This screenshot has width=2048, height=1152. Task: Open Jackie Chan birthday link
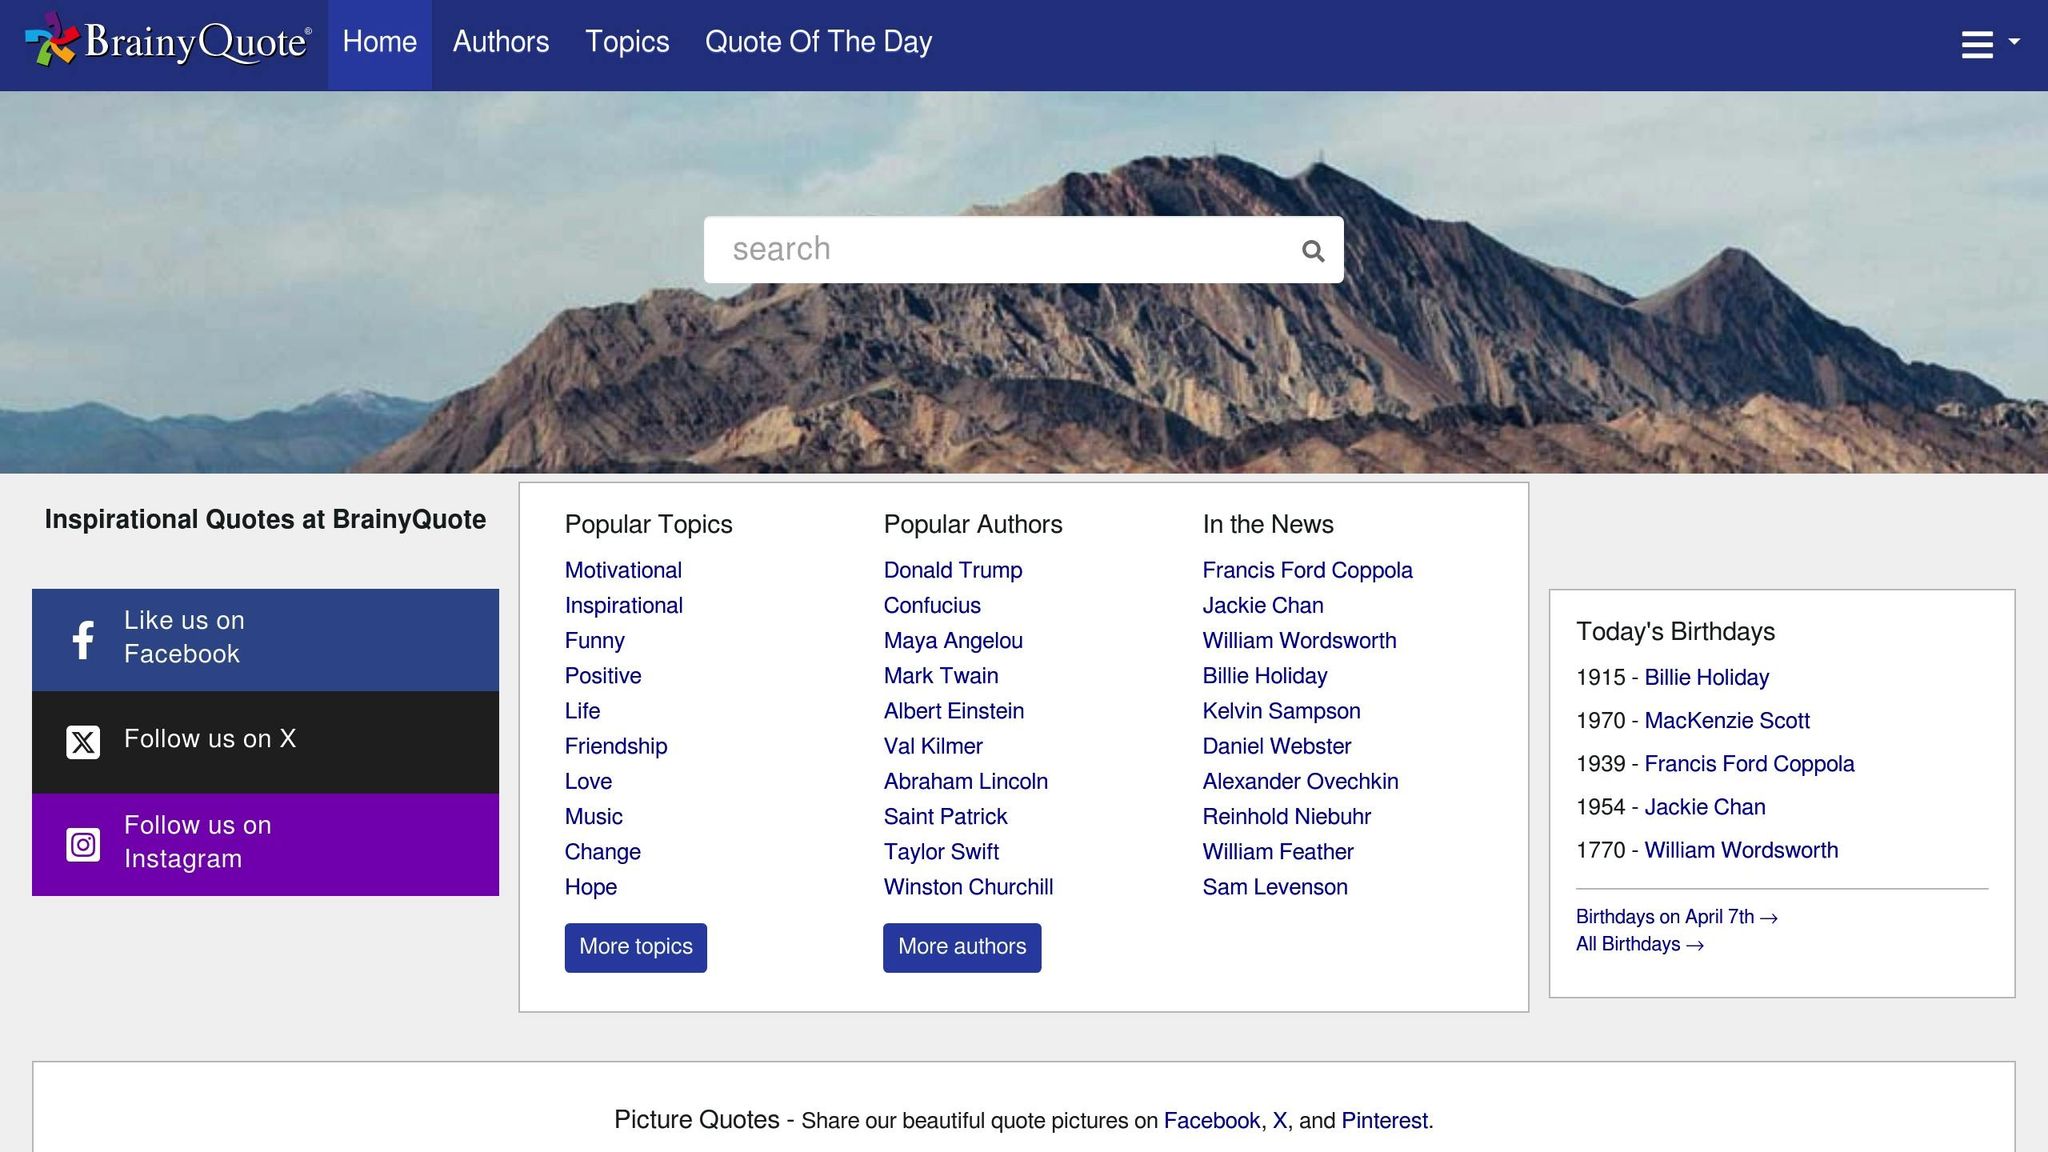tap(1705, 807)
